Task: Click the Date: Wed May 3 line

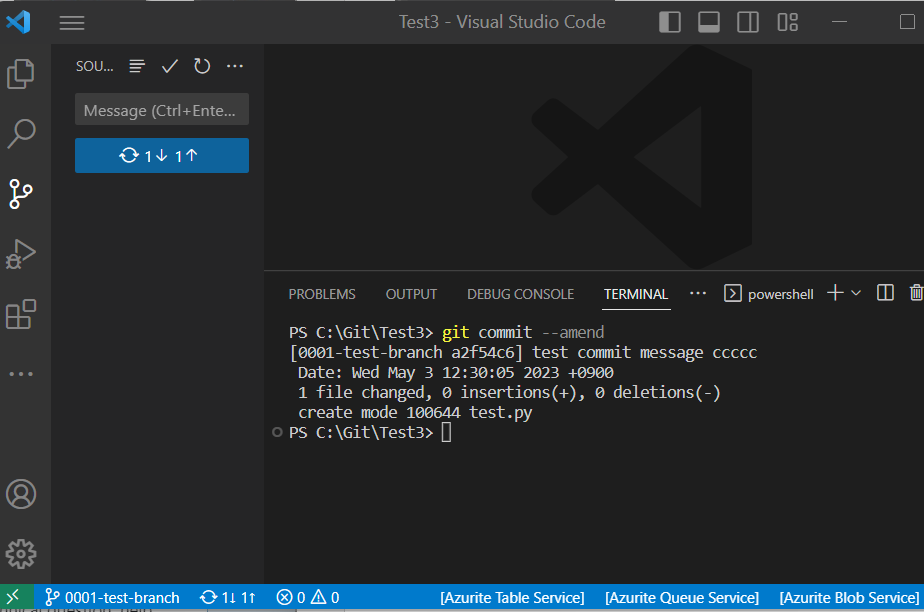Action: point(456,372)
